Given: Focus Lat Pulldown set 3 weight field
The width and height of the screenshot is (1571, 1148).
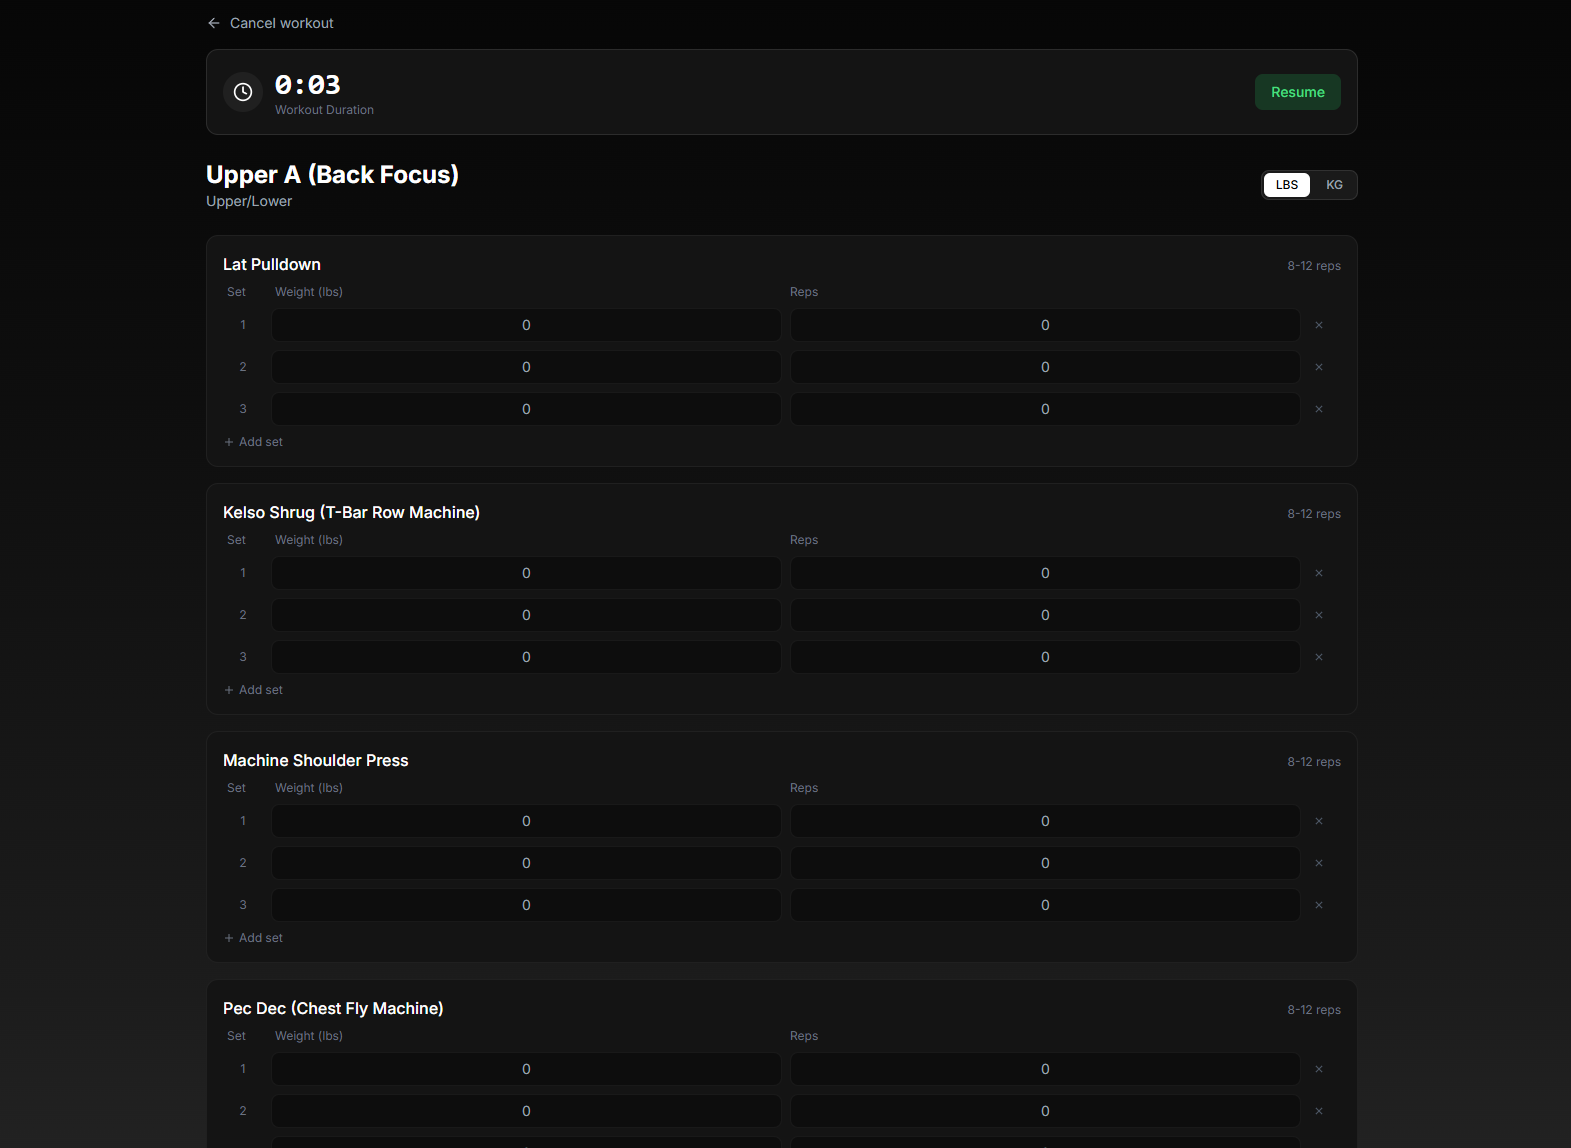Looking at the screenshot, I should (x=526, y=409).
